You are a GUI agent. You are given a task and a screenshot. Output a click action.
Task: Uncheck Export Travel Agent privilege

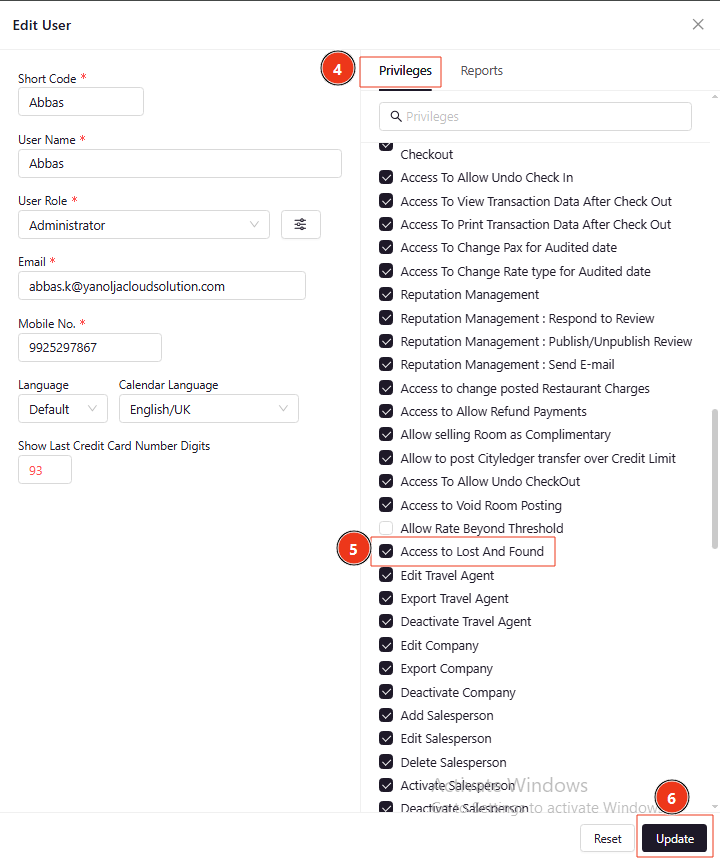coord(386,598)
